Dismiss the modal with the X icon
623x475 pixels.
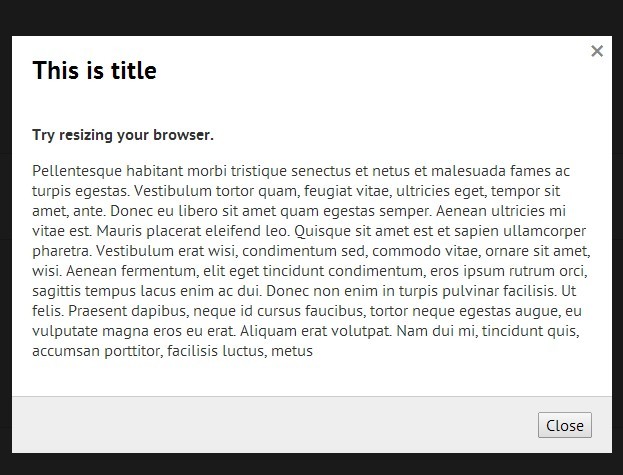[597, 51]
